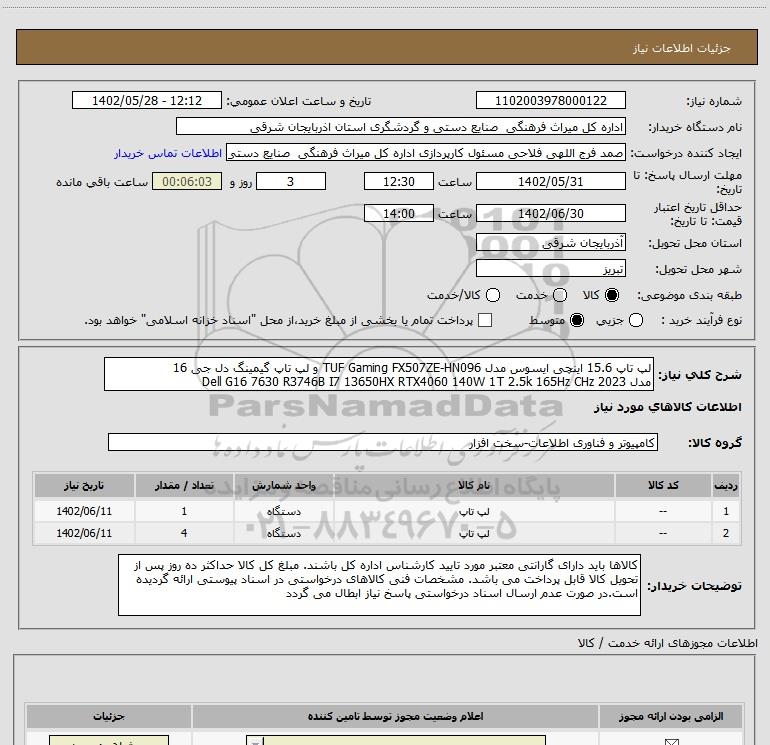This screenshot has height=745, width=770.
Task: Click دستگاه unit in row 1
Action: click(x=284, y=511)
